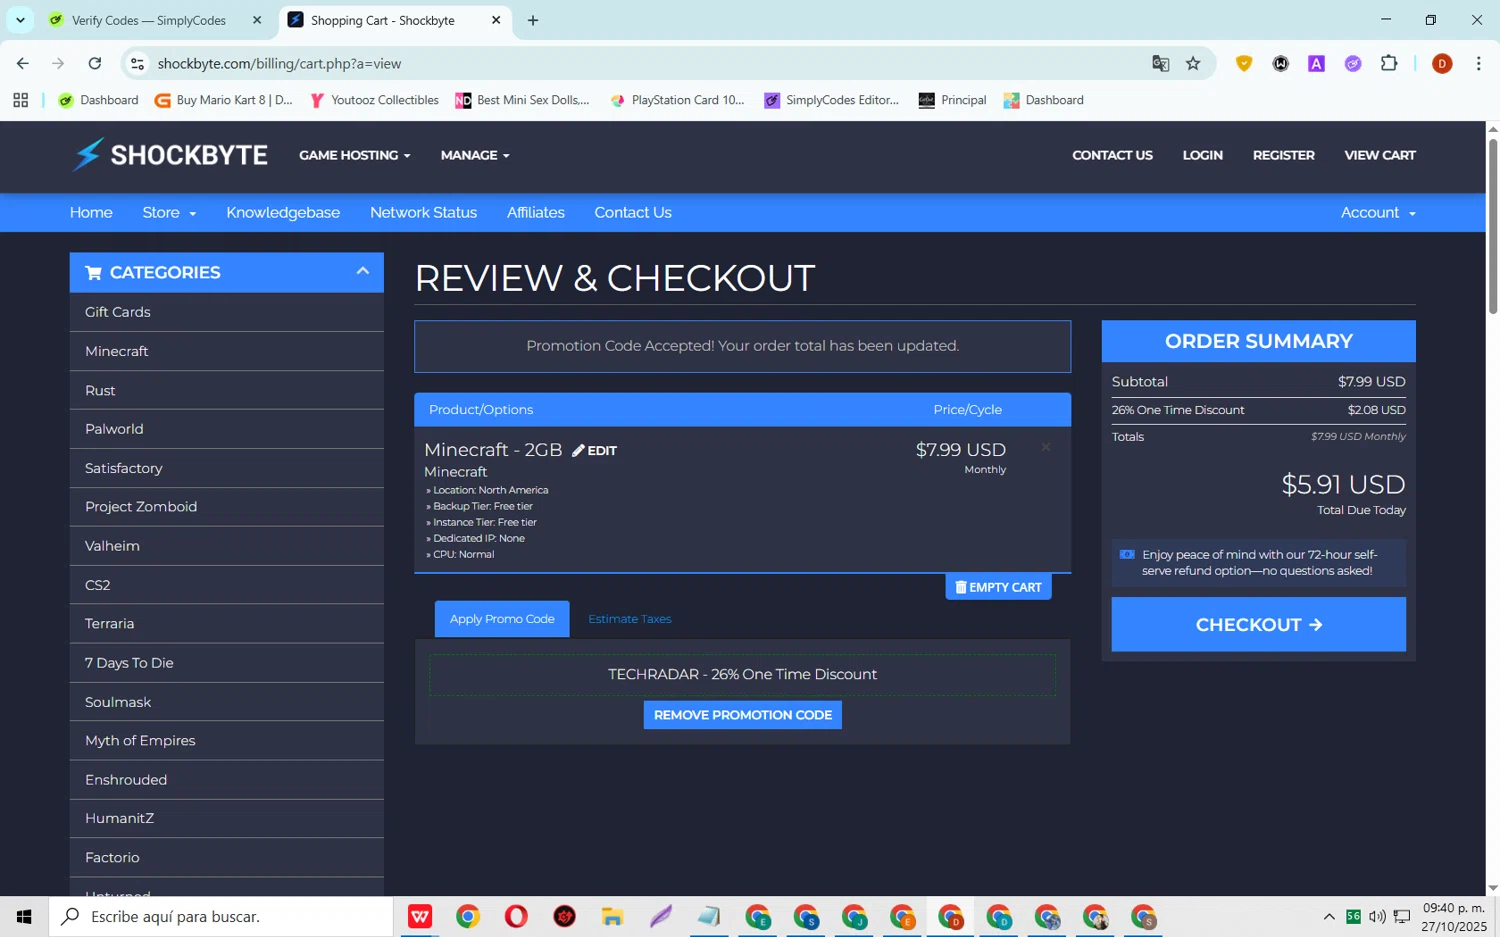Open Chrome three-dot menu
This screenshot has height=937, width=1500.
coord(1478,63)
